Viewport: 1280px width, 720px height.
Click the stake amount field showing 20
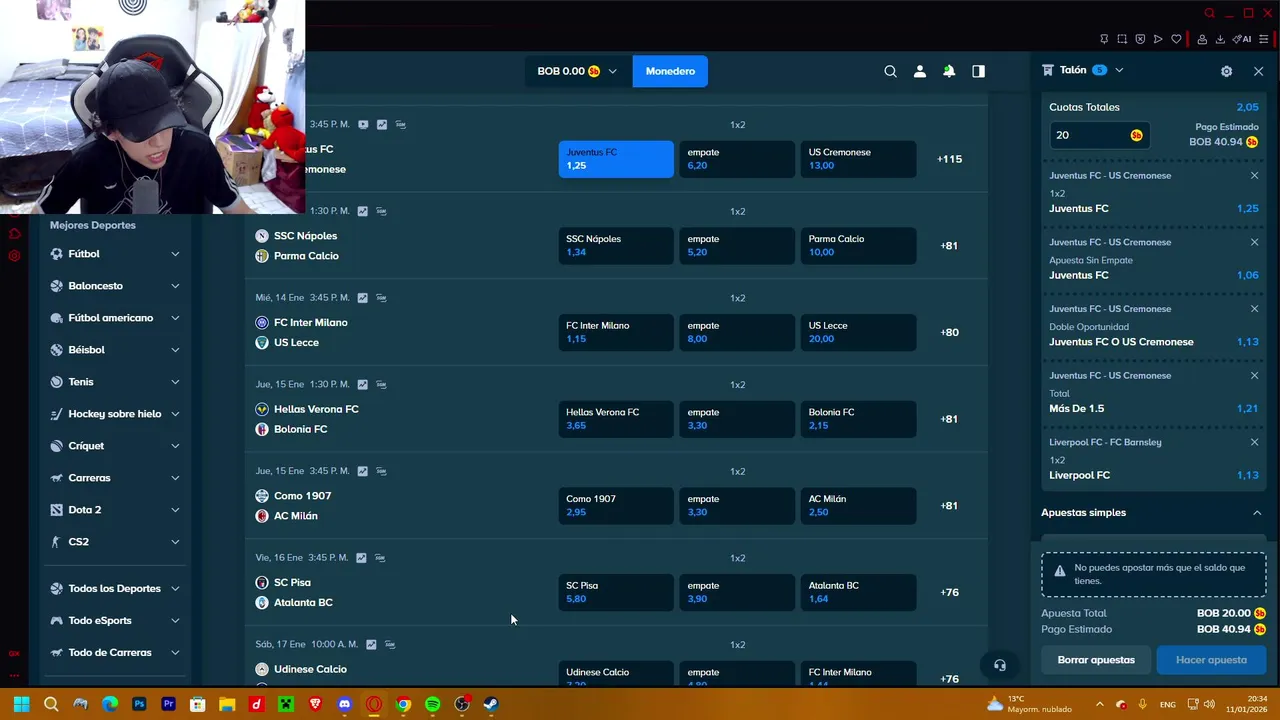(x=1097, y=135)
